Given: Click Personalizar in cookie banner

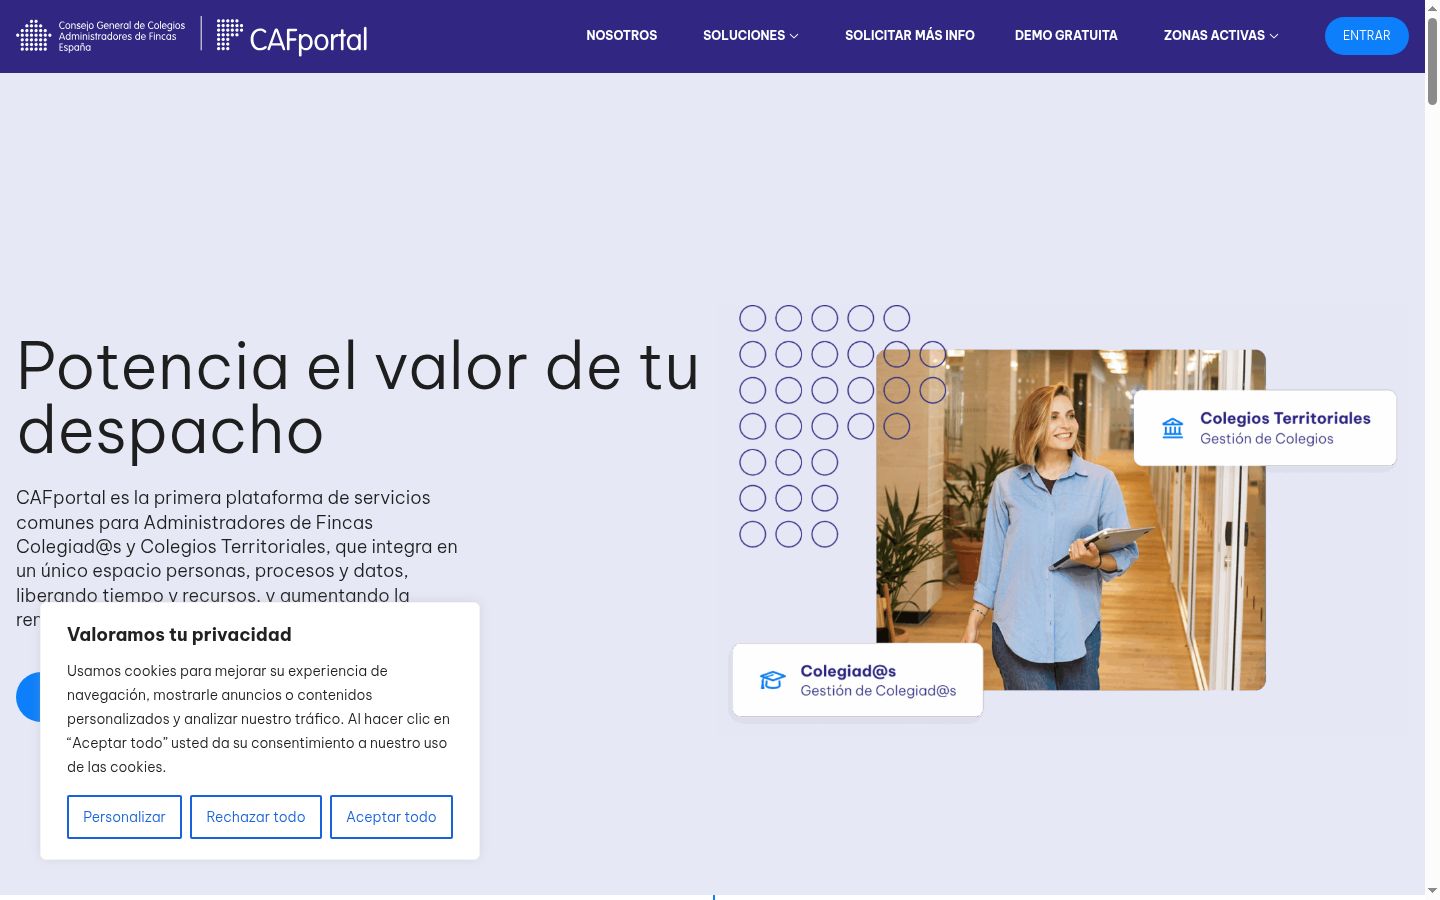Looking at the screenshot, I should click(124, 817).
